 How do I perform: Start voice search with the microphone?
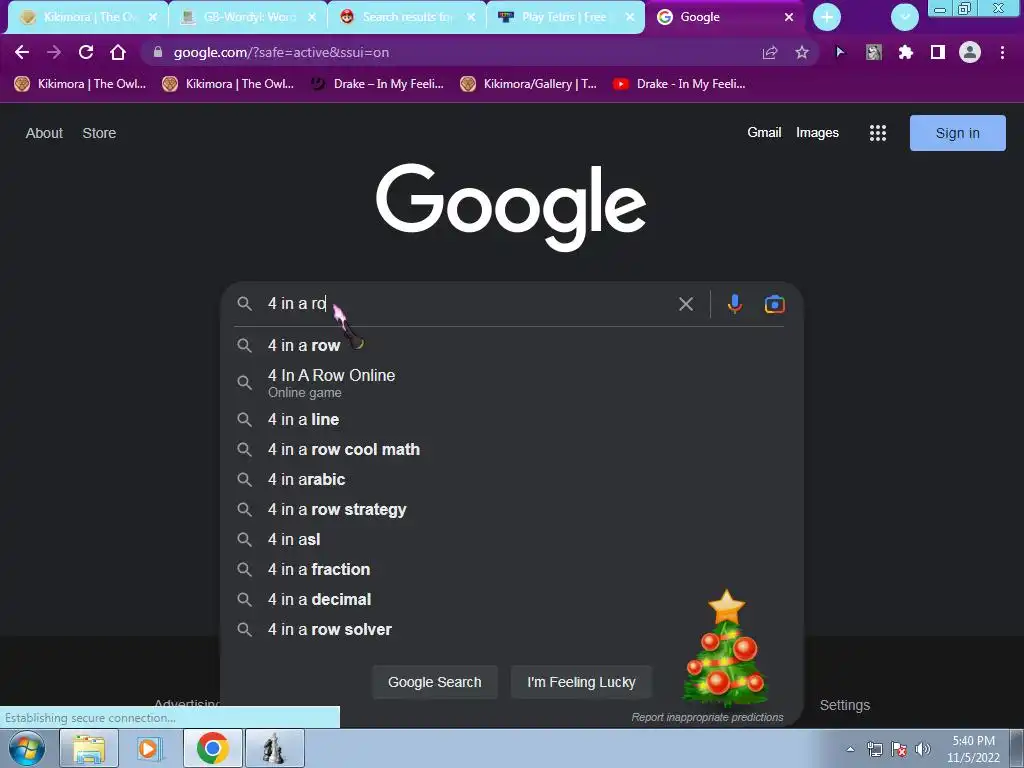click(x=735, y=304)
